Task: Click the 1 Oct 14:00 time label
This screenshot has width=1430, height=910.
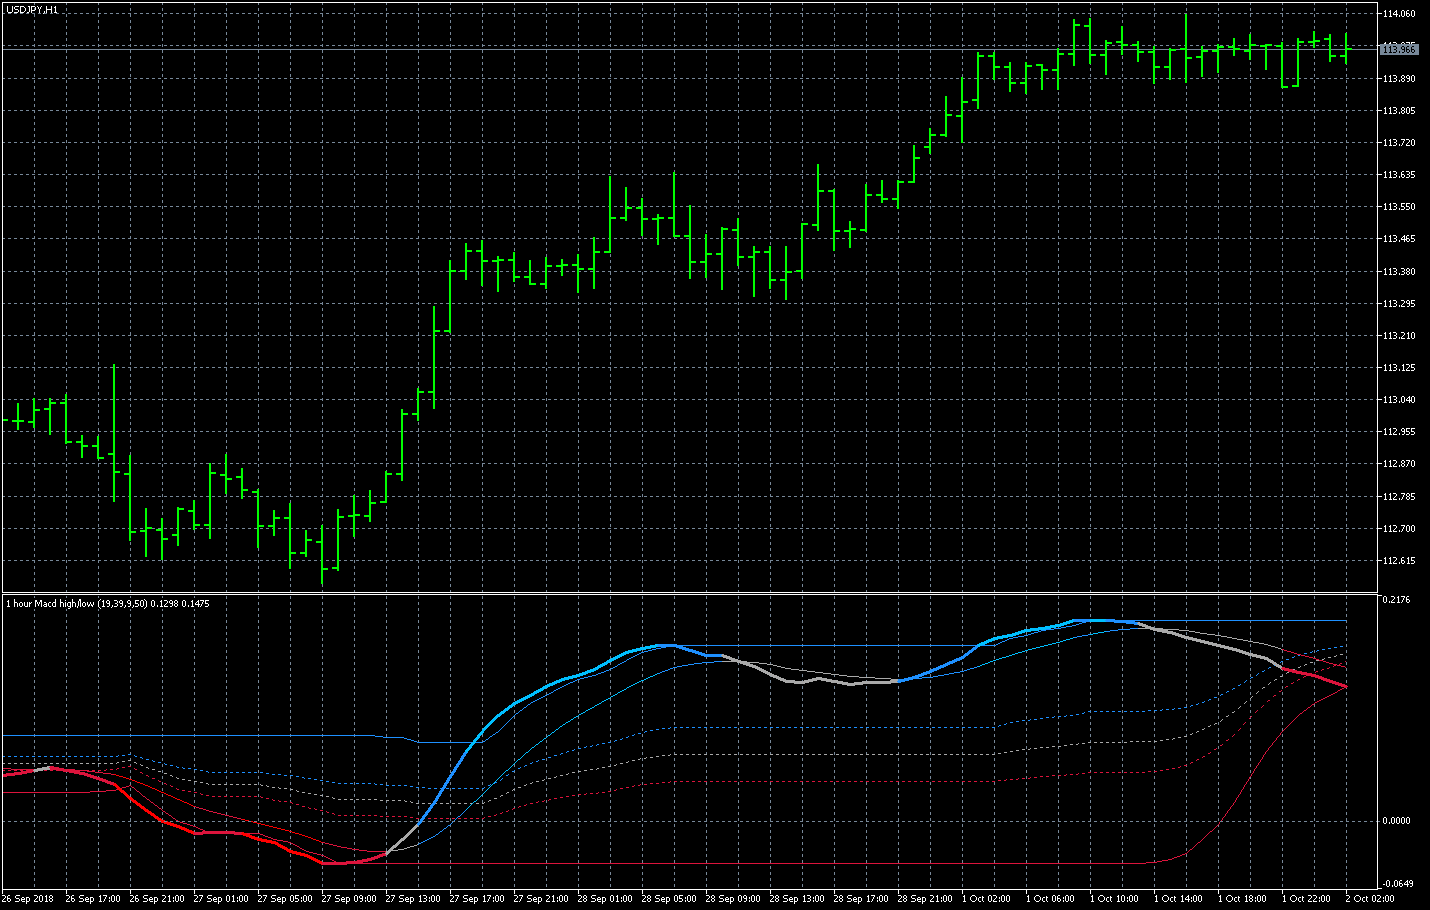Action: (1178, 899)
